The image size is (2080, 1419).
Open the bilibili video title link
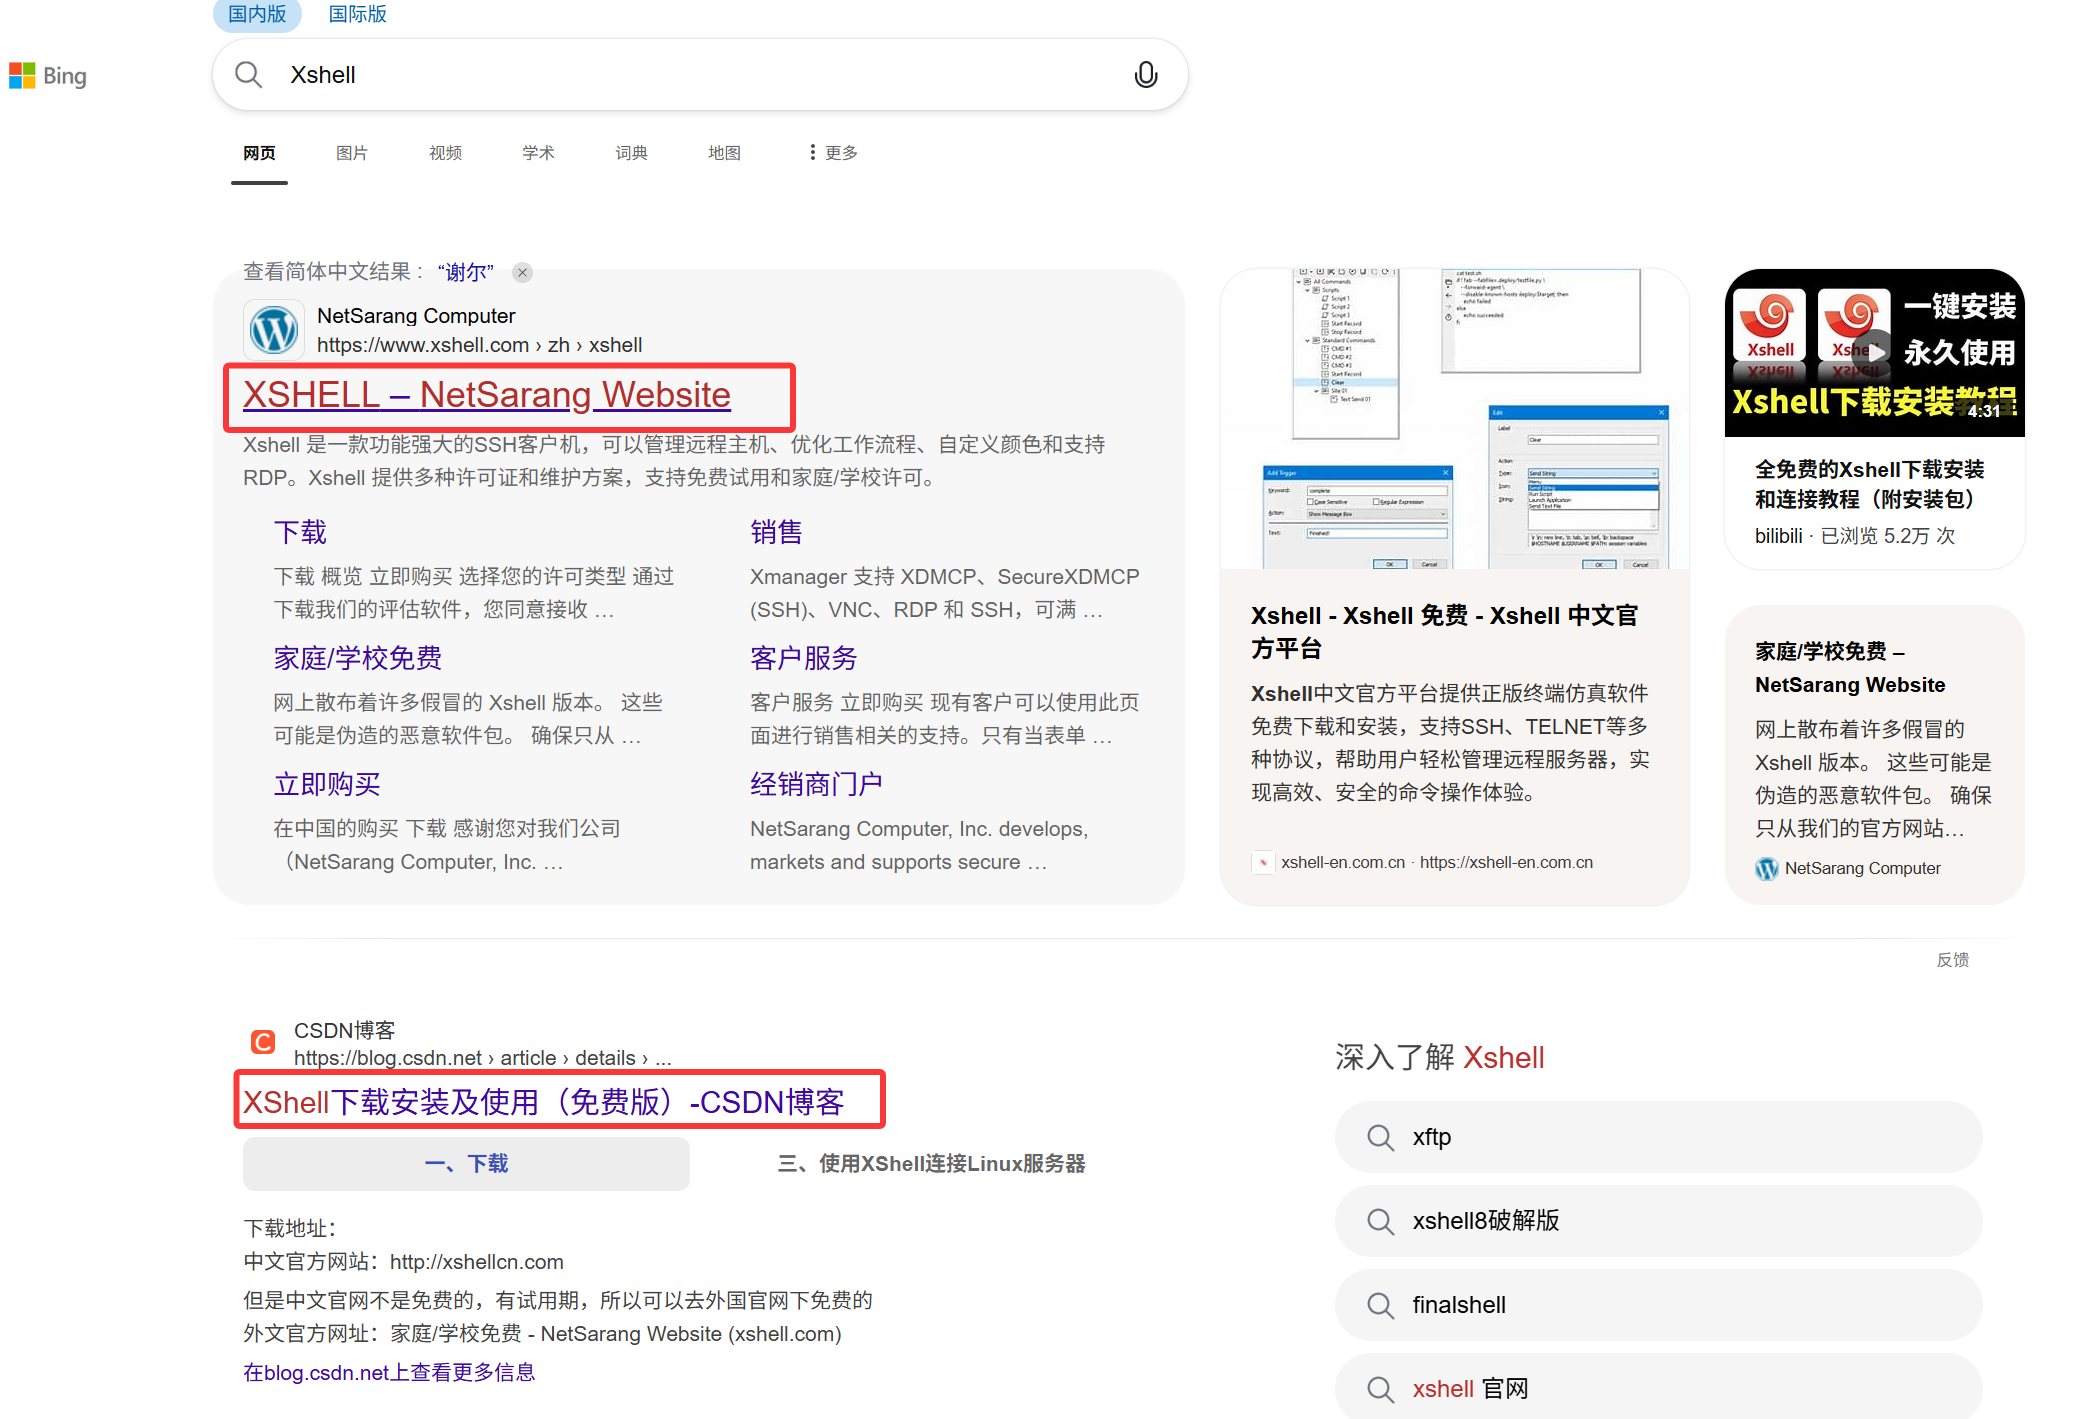click(1869, 484)
